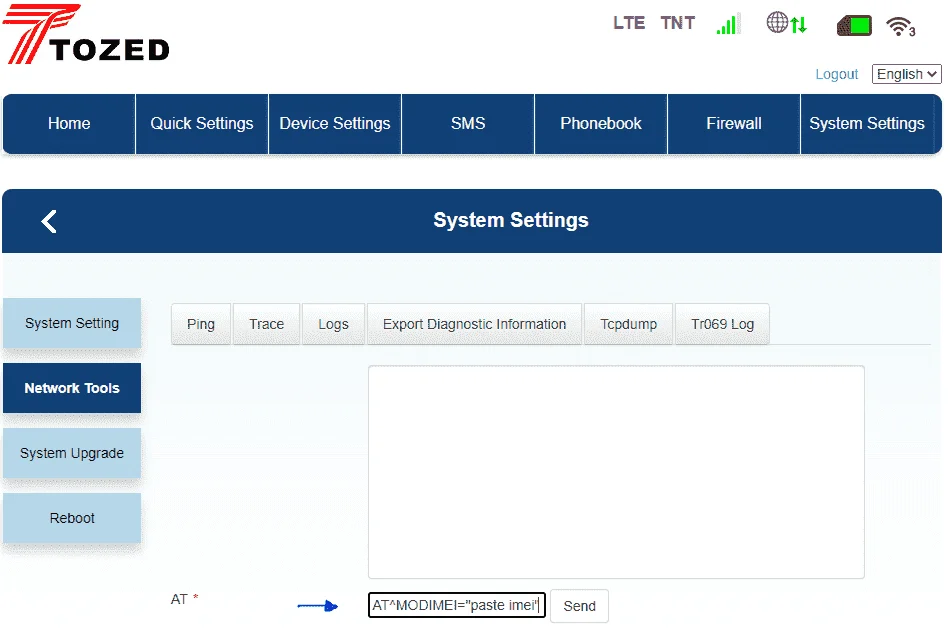
Task: Click the AT field label
Action: (179, 599)
